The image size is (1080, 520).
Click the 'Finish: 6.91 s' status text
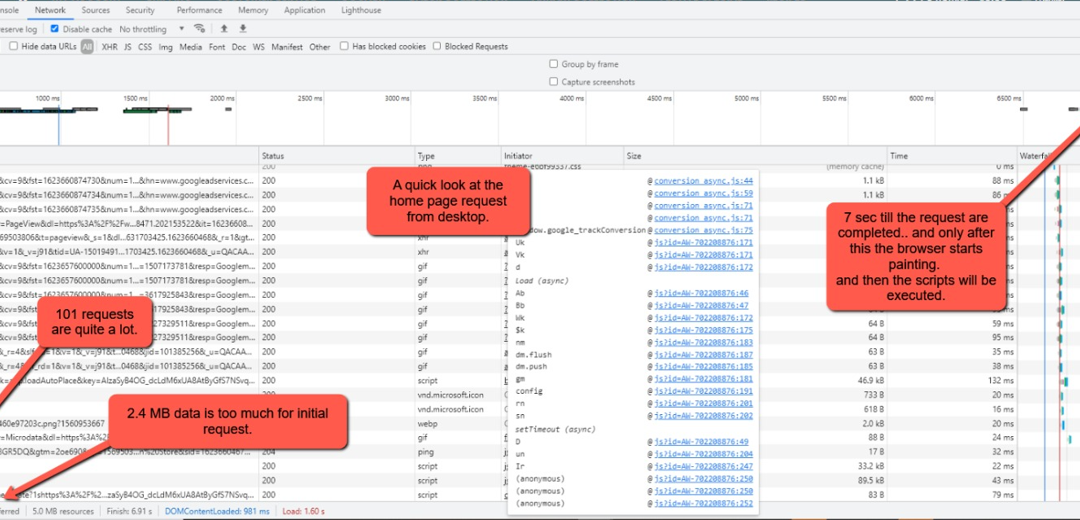point(130,512)
